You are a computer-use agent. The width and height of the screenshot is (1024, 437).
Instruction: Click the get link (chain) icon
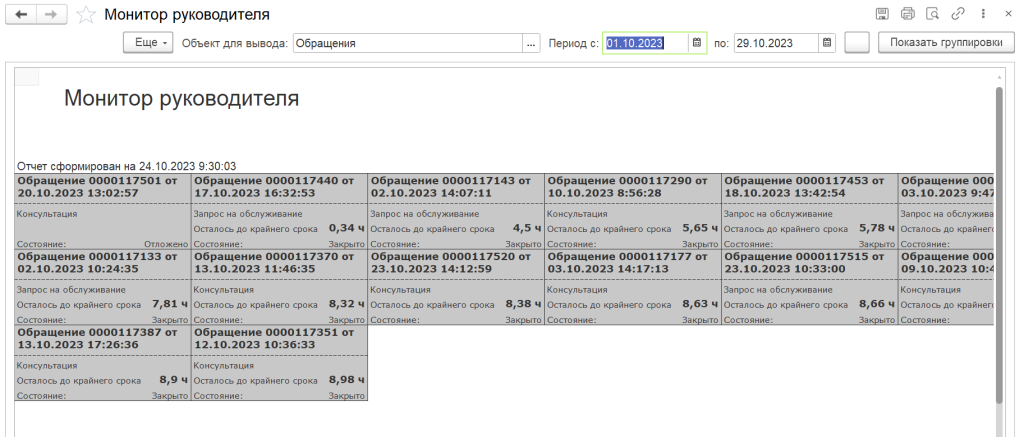(x=957, y=14)
